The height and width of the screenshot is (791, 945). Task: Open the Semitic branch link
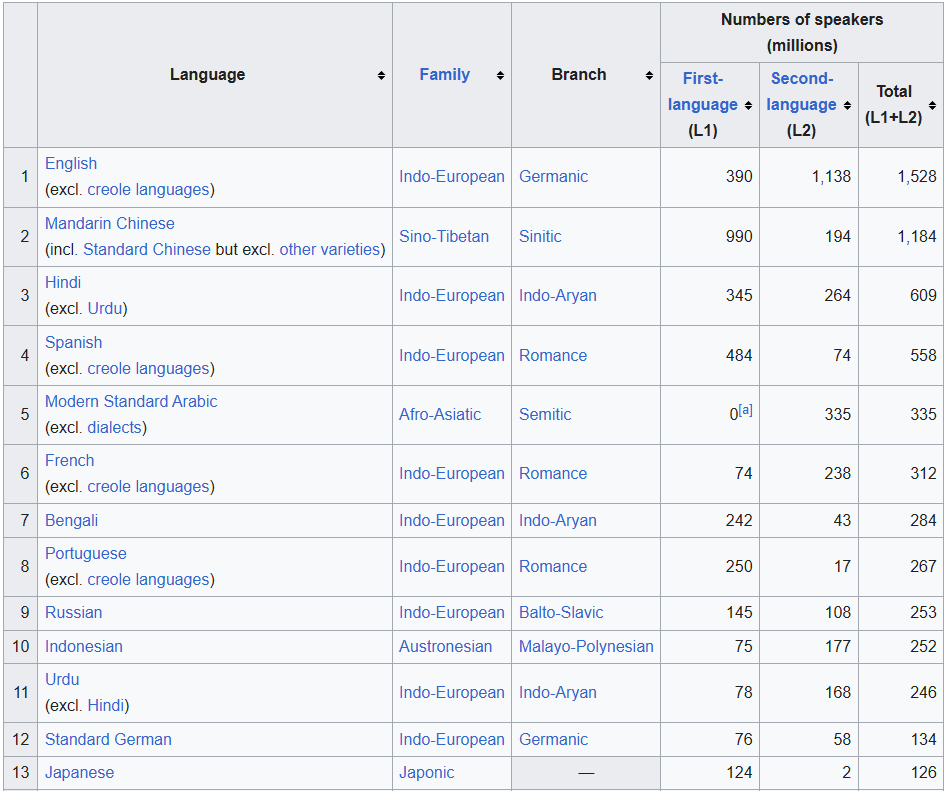[545, 414]
